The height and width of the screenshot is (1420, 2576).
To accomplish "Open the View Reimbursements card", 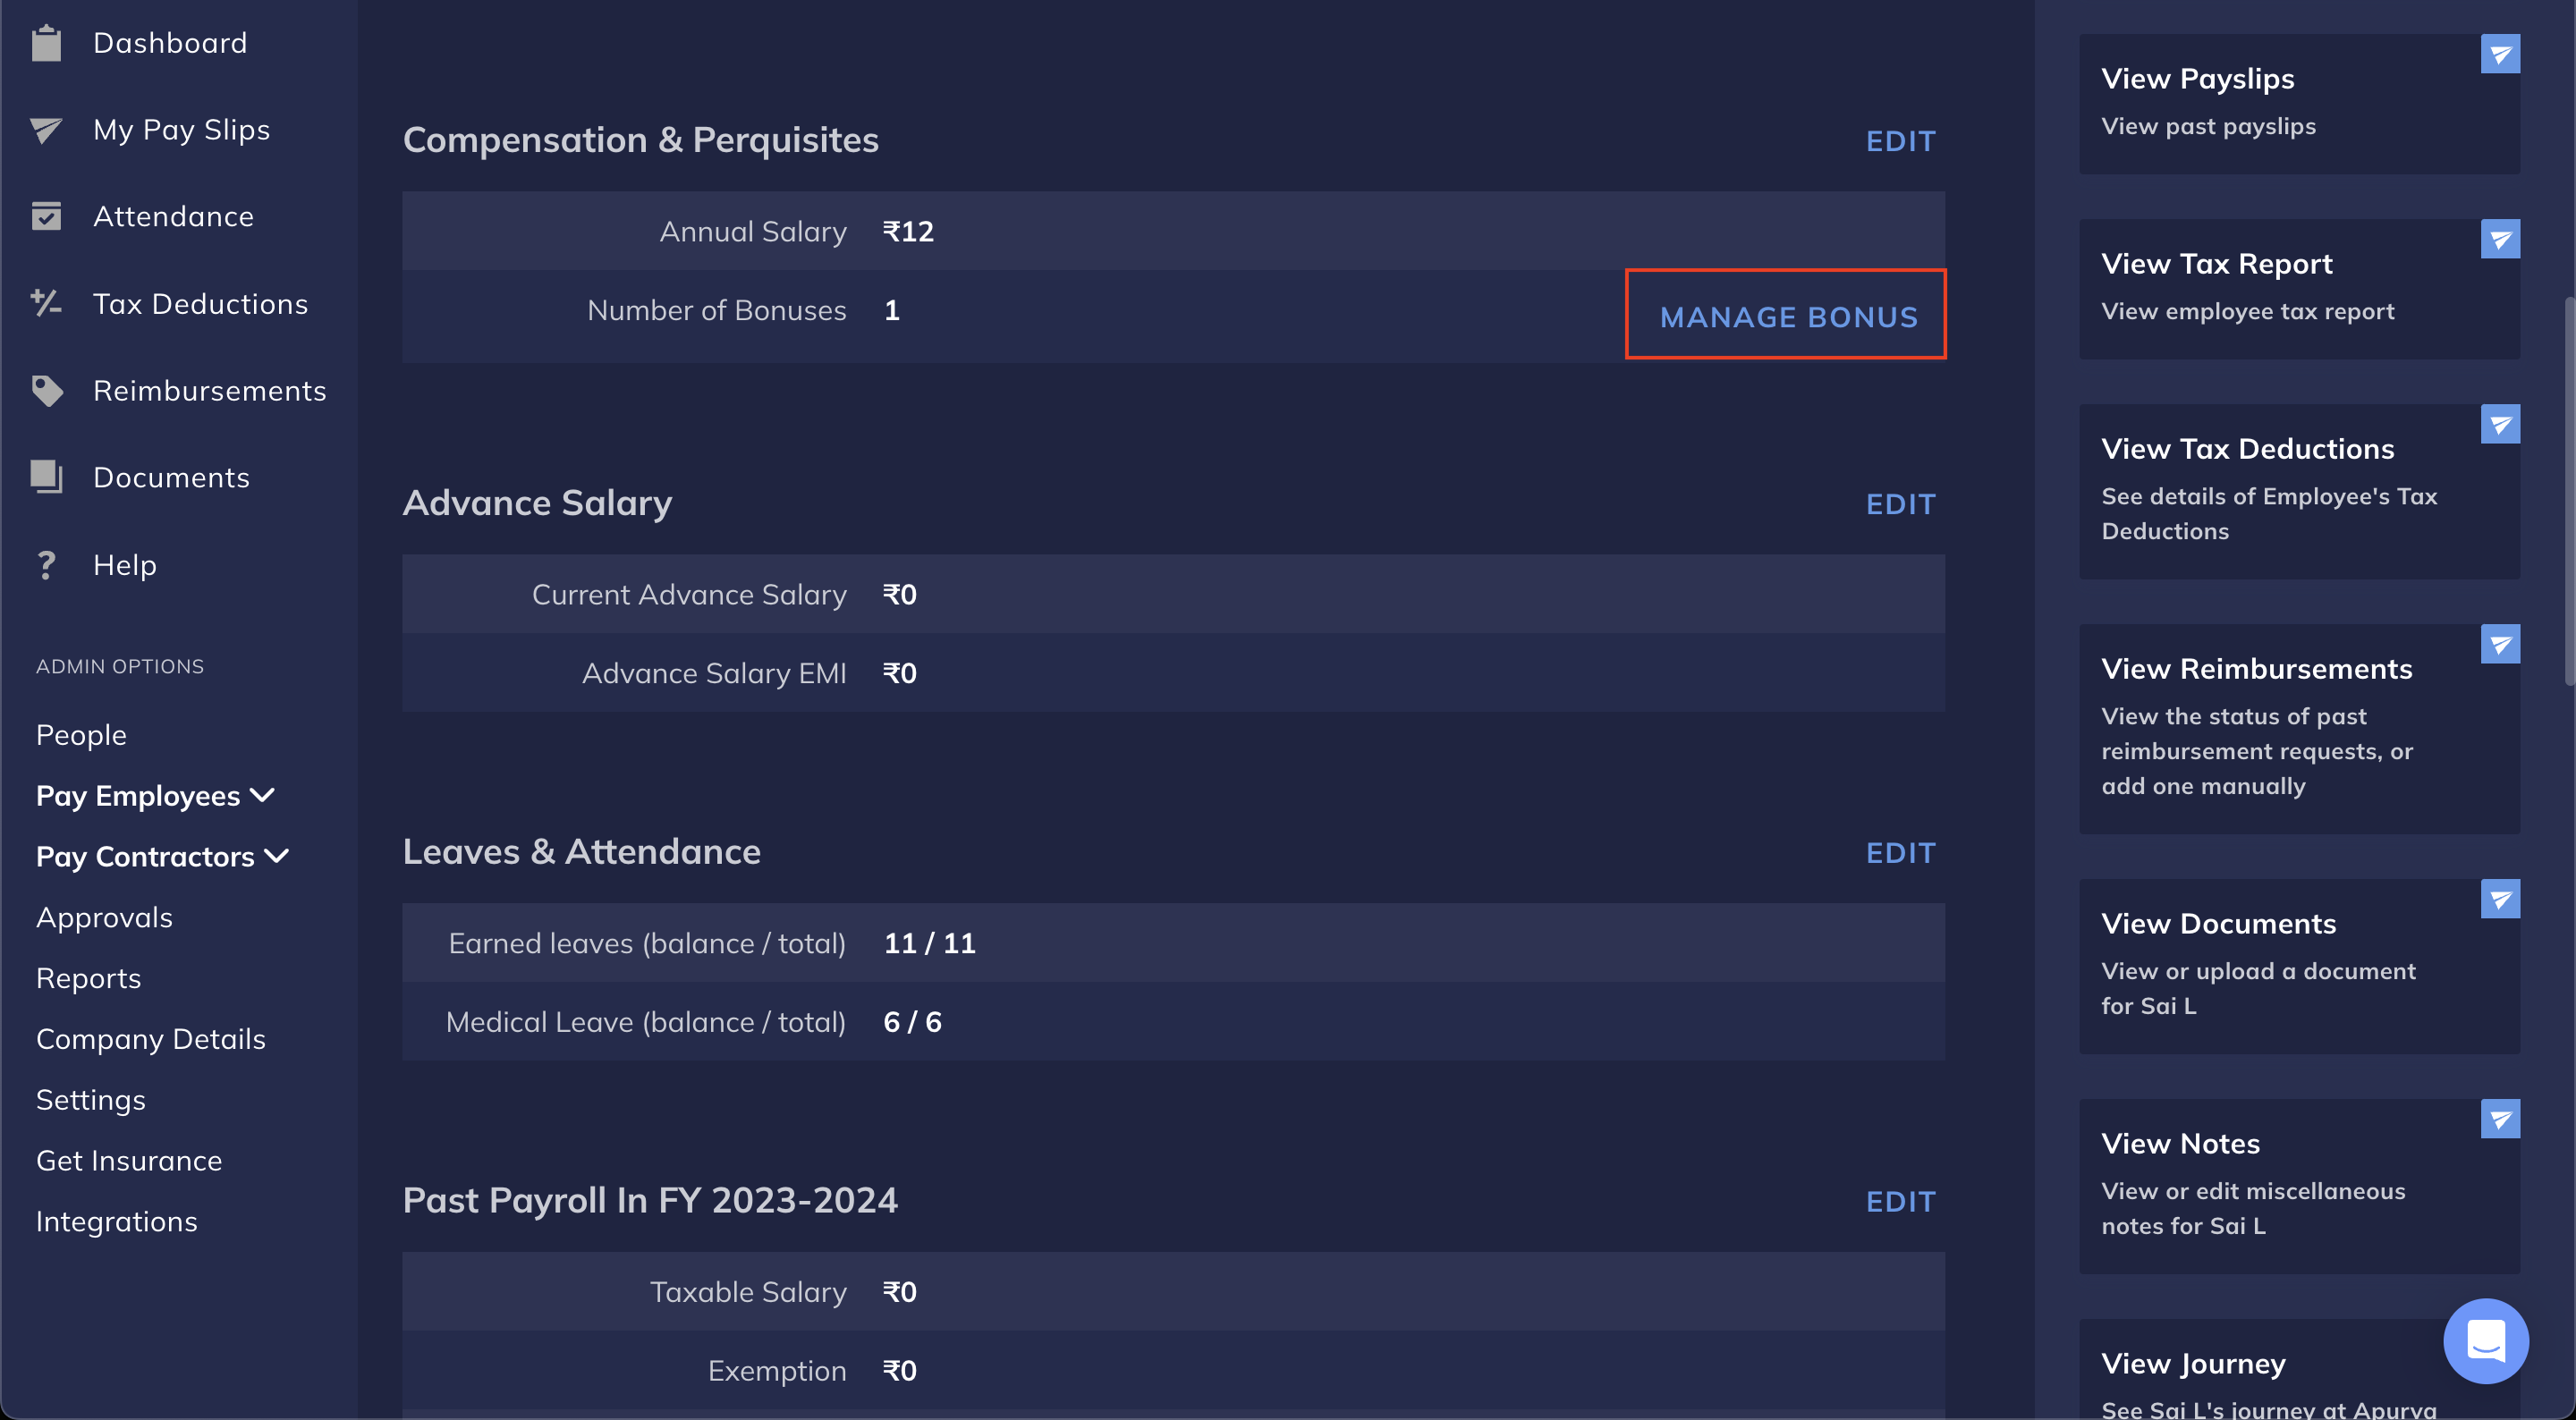I will [x=2299, y=728].
